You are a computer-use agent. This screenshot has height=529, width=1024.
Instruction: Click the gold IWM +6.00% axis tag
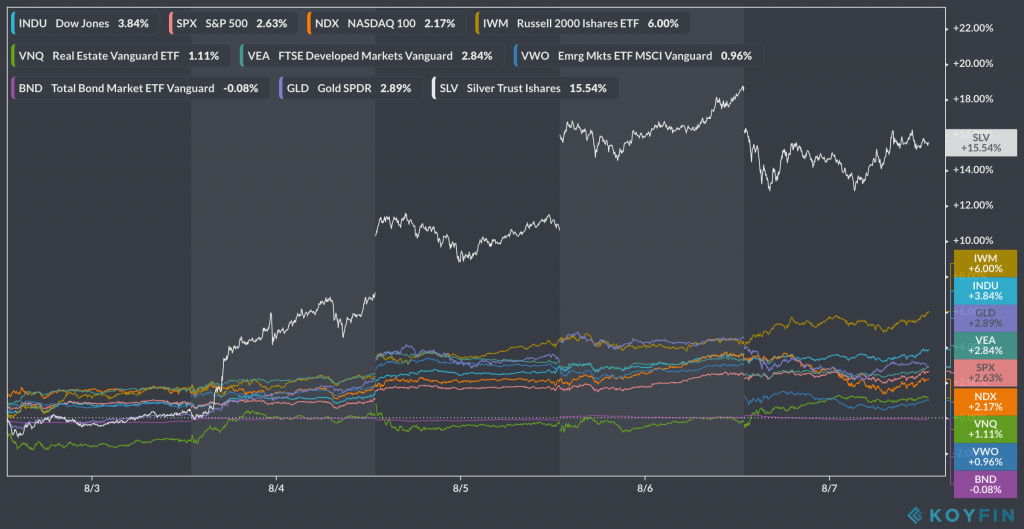(984, 263)
